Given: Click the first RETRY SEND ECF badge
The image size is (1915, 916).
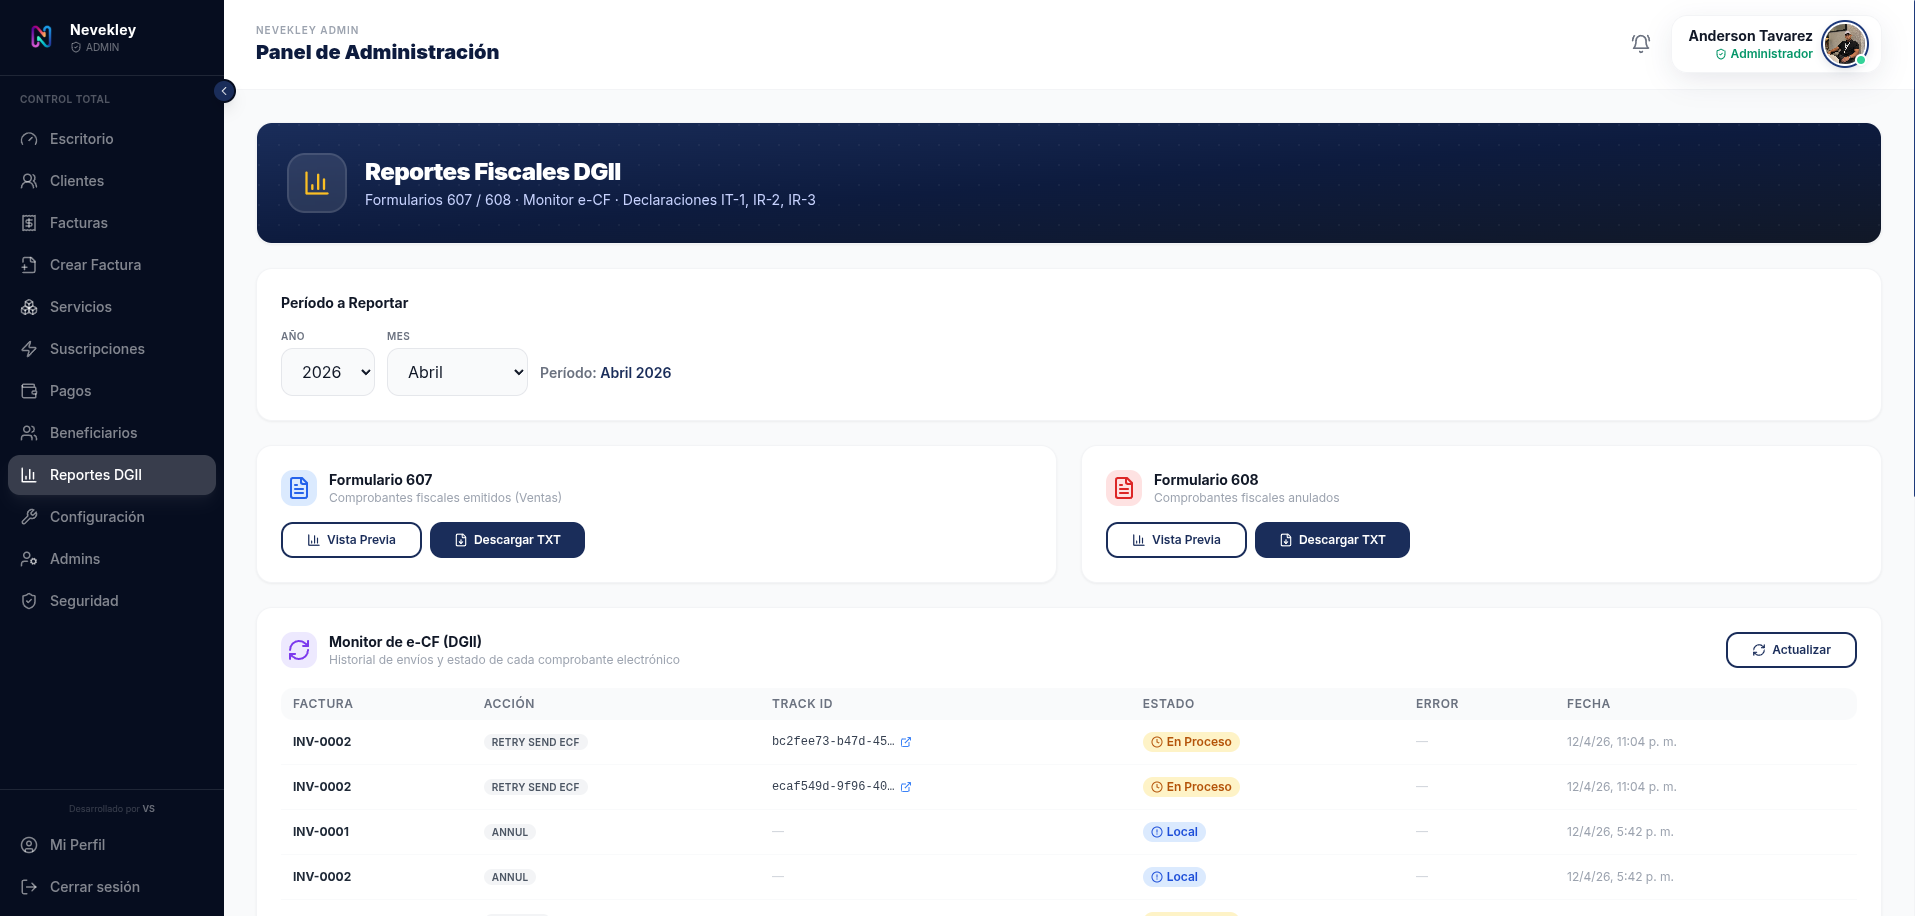Looking at the screenshot, I should 535,742.
